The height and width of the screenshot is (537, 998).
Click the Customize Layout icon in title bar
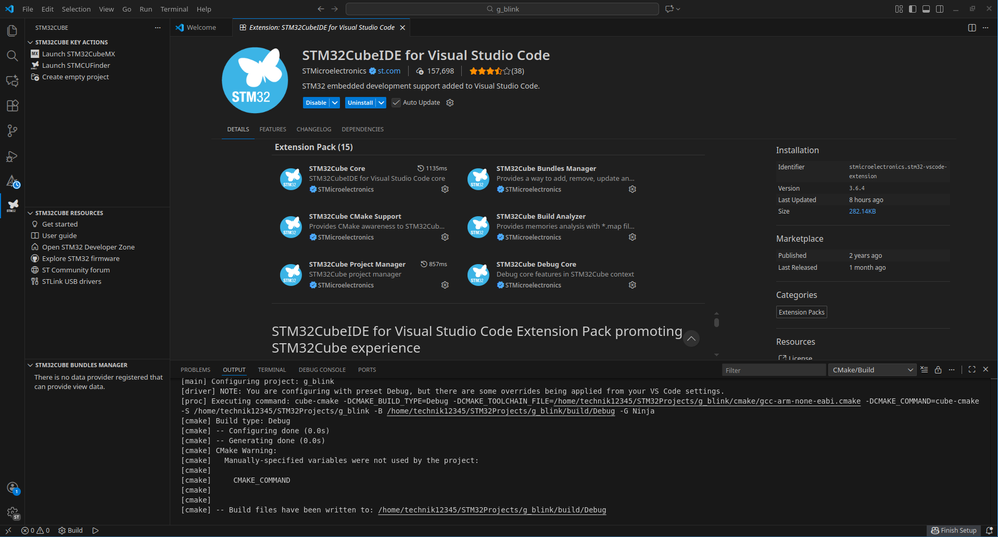point(899,9)
